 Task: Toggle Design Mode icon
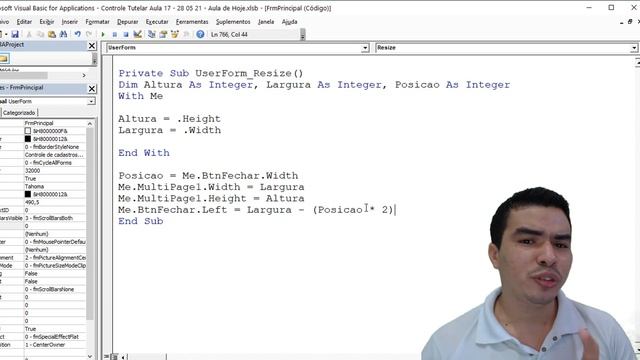(x=138, y=34)
